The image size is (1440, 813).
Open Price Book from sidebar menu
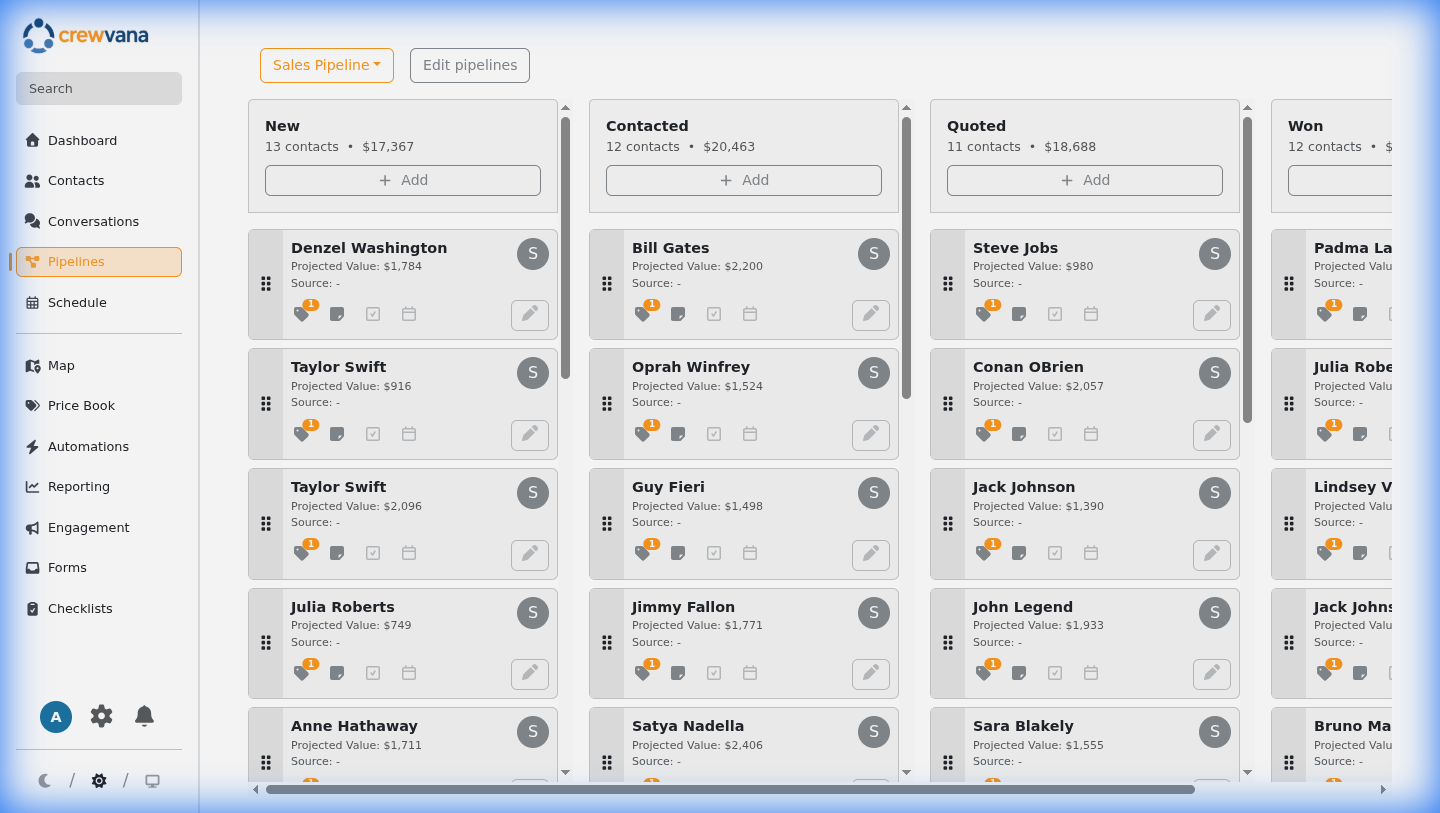point(81,406)
